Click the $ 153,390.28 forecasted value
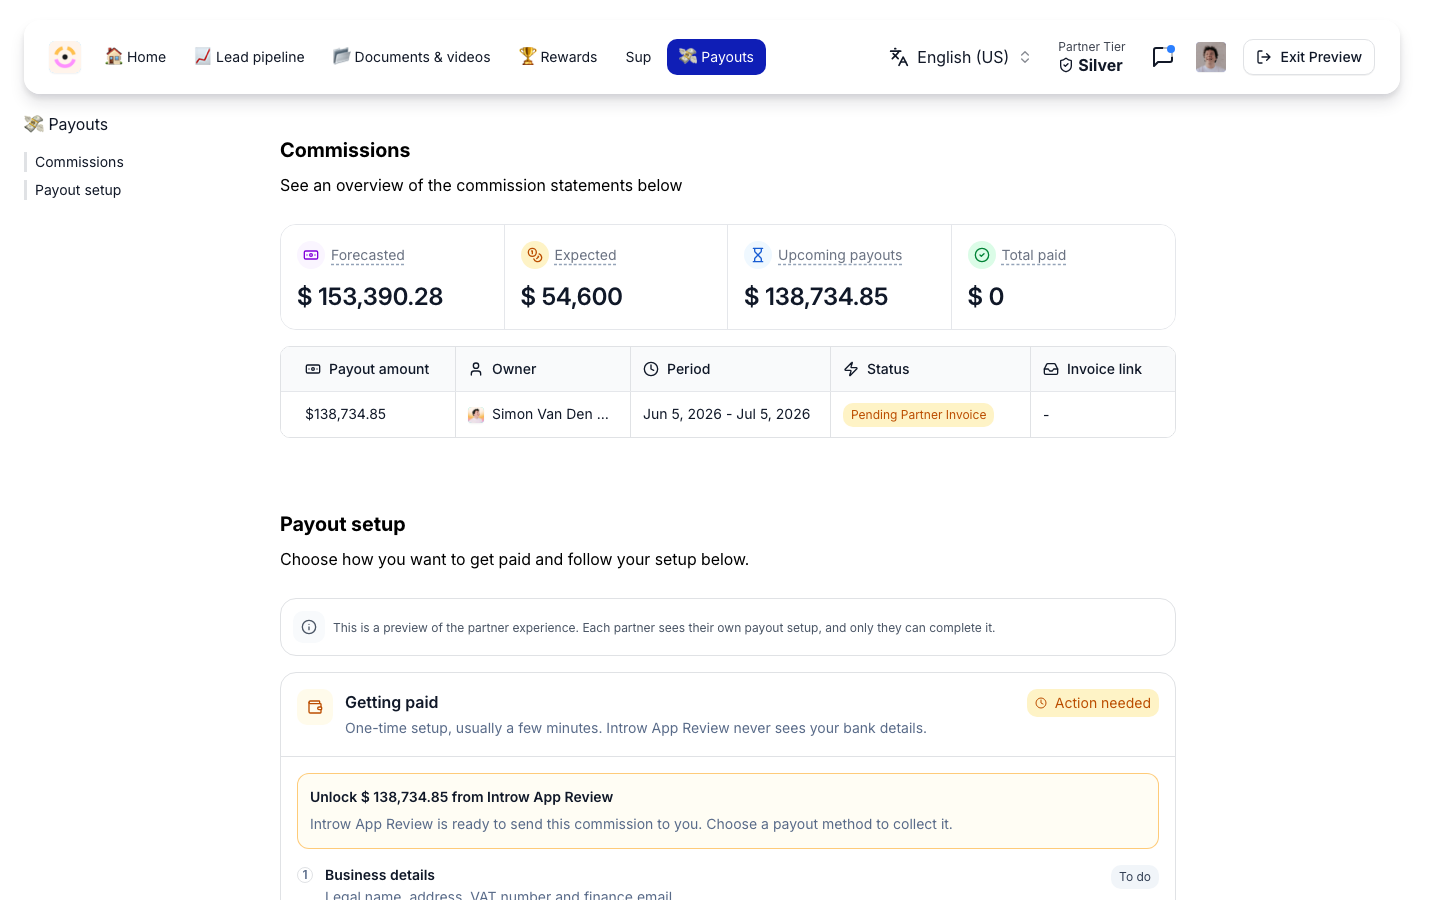The width and height of the screenshot is (1440, 900). pyautogui.click(x=370, y=296)
